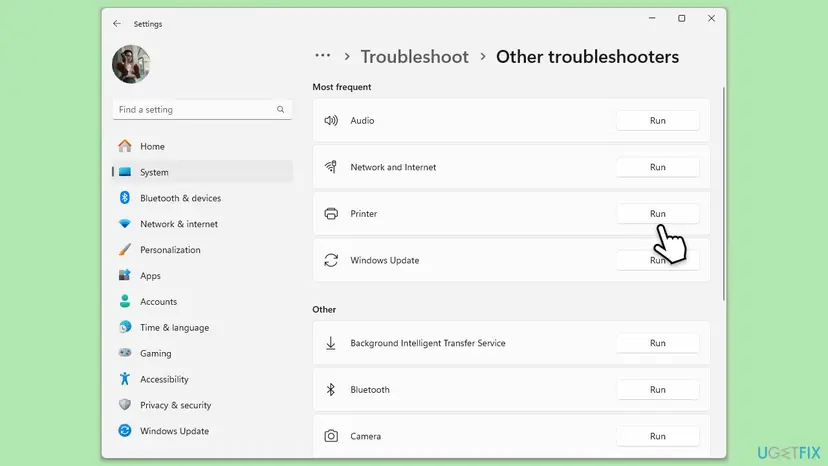Viewport: 828px width, 466px height.
Task: Click the vertical scrollbar of troubleshooters list
Action: pos(723,194)
